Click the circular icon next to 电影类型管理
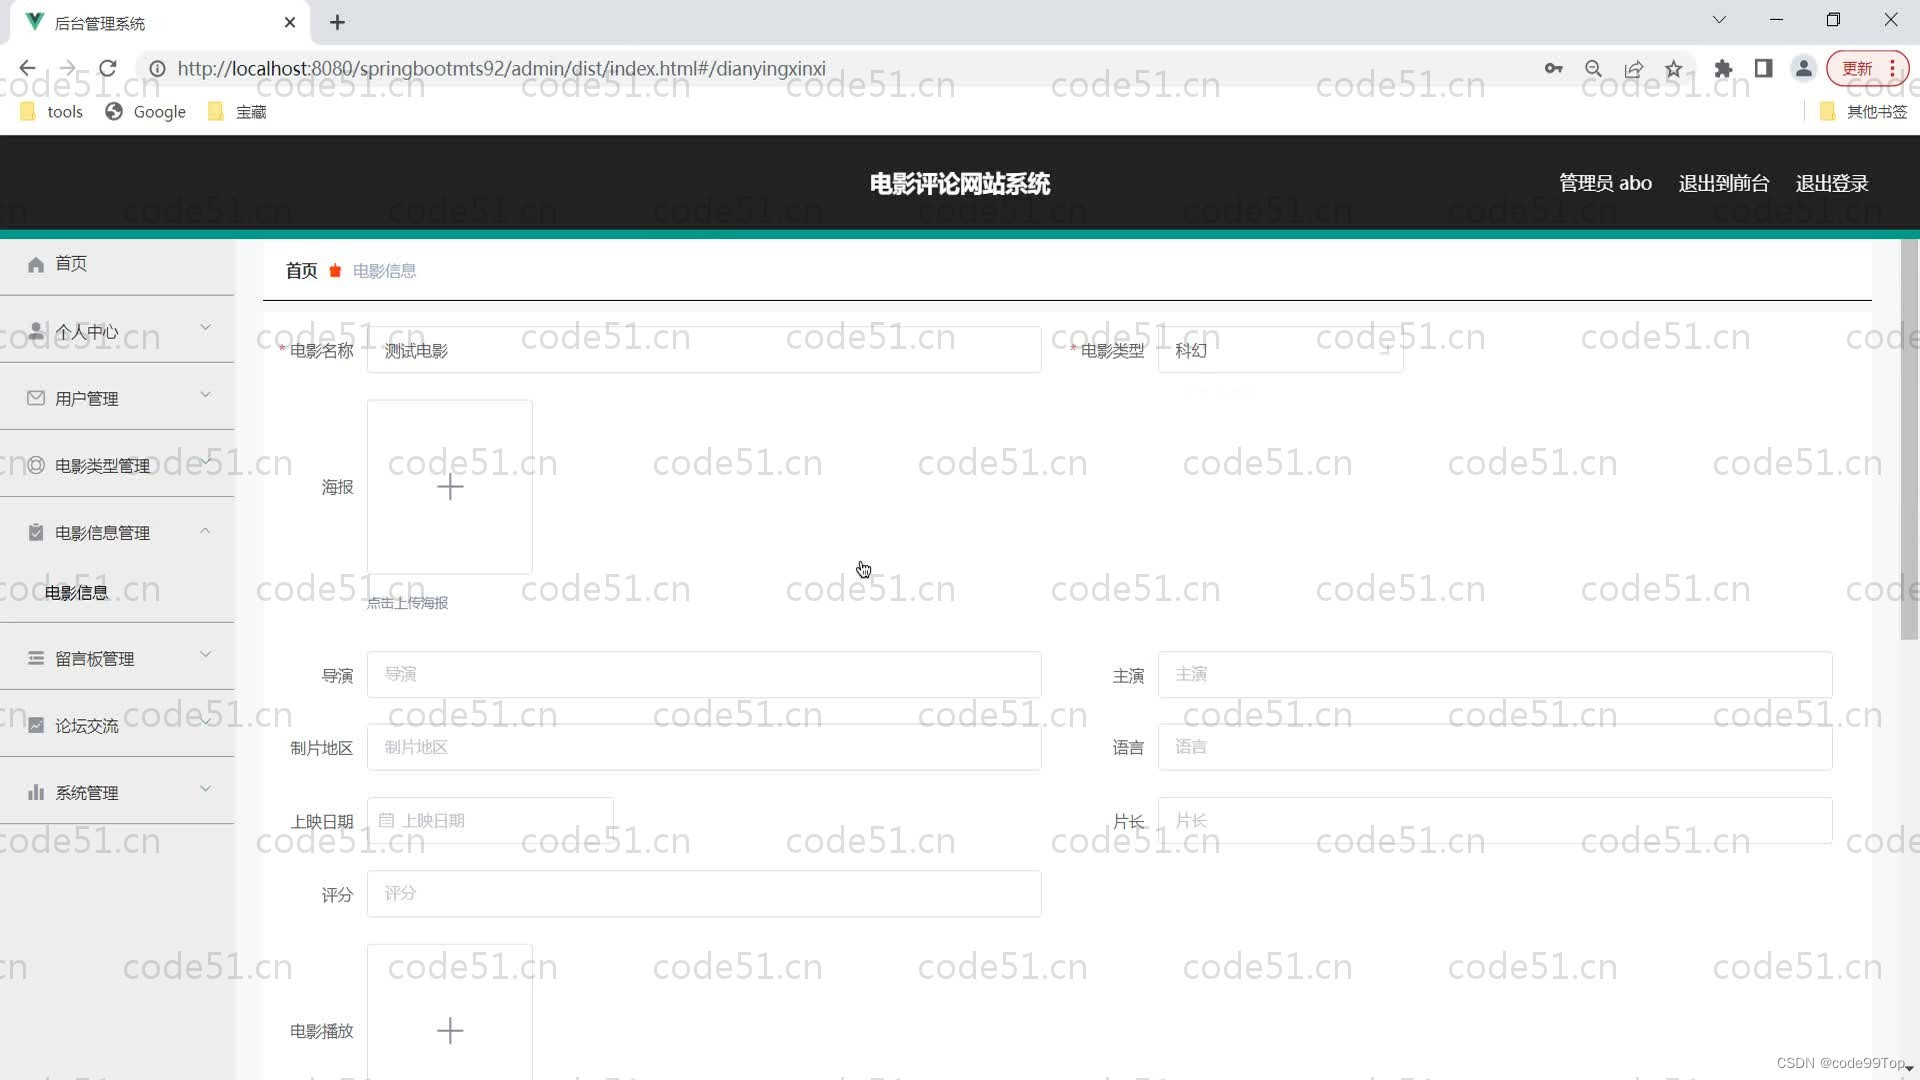1920x1080 pixels. coord(36,465)
